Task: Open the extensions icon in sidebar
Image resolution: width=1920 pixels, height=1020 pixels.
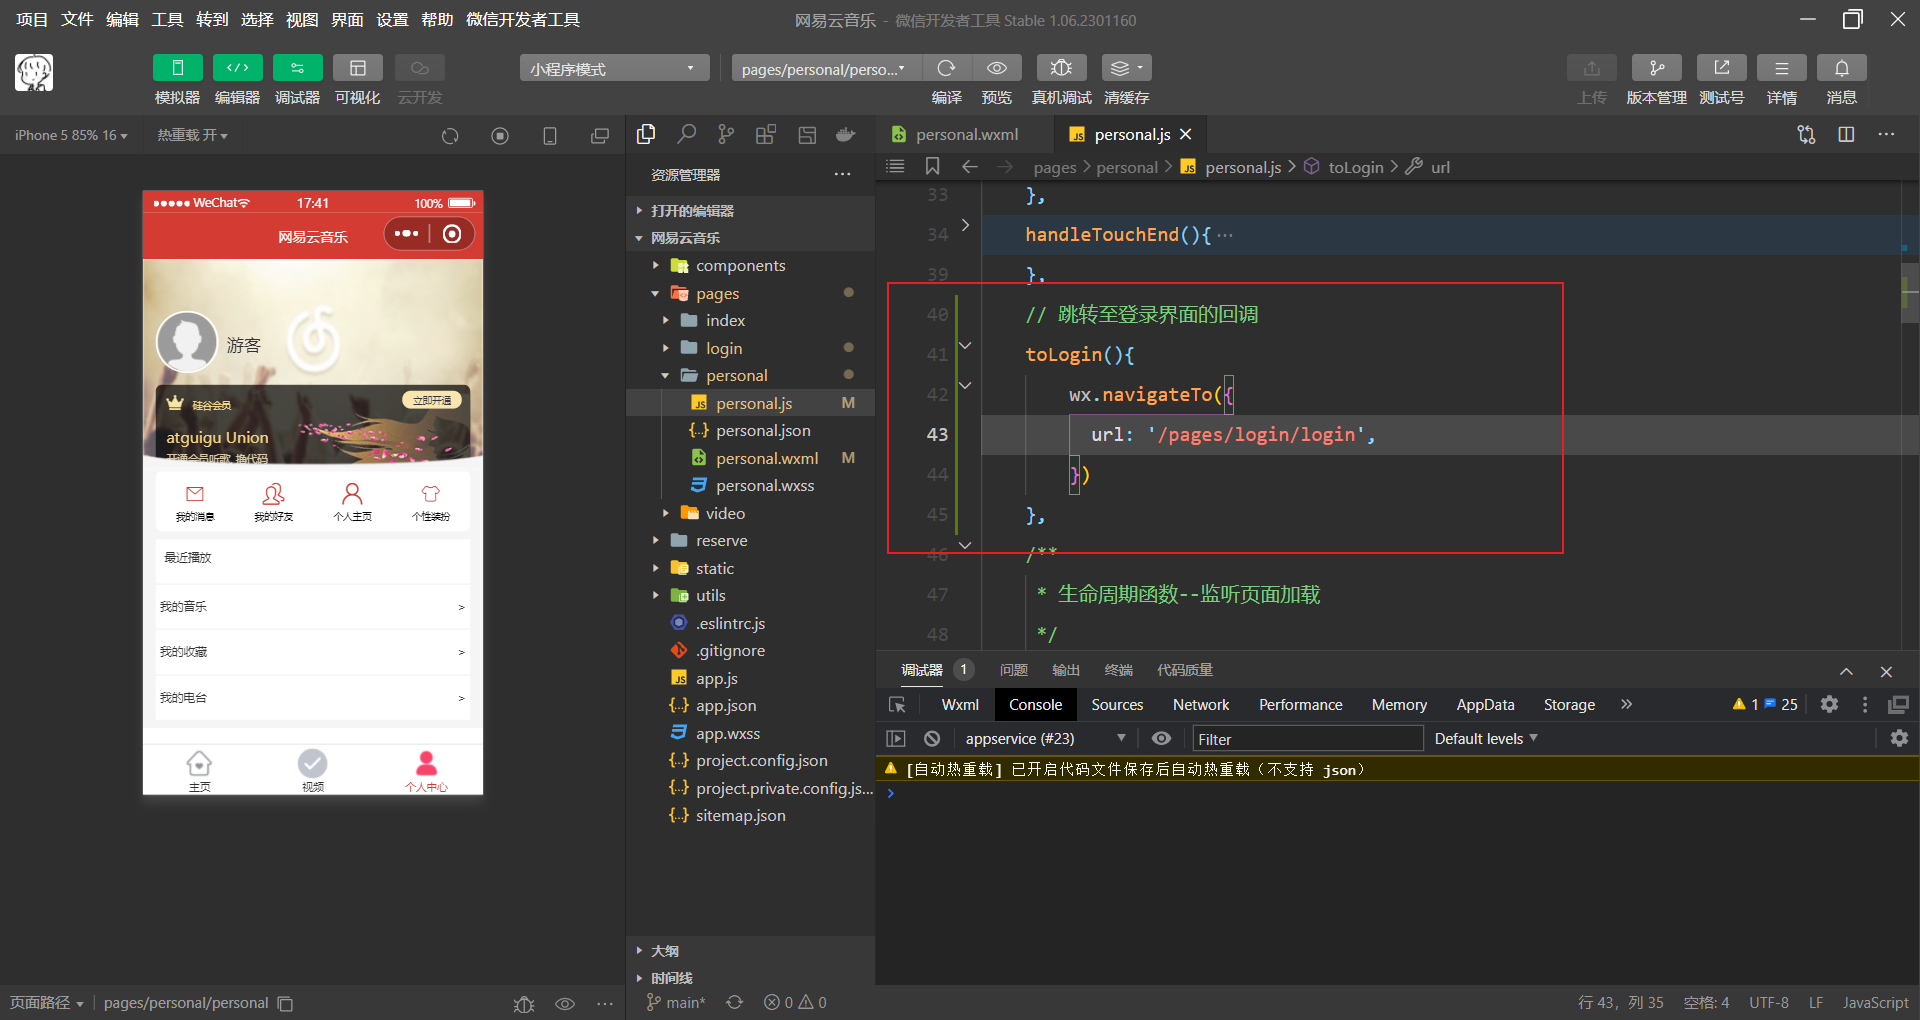Action: (x=766, y=134)
